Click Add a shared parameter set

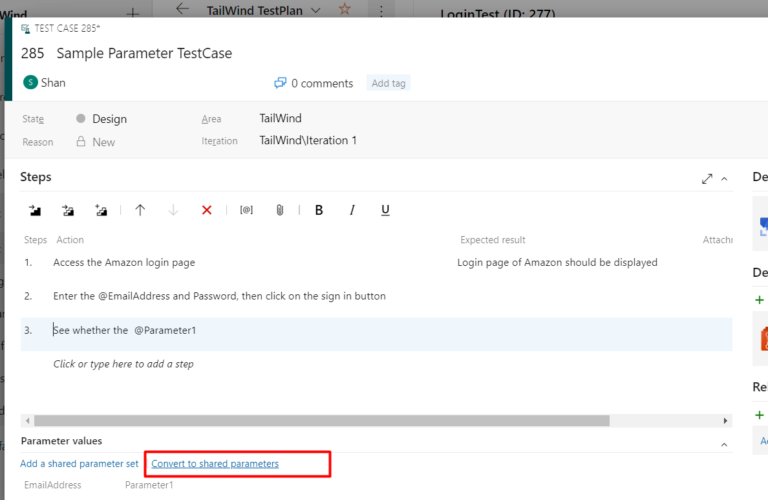(x=79, y=464)
